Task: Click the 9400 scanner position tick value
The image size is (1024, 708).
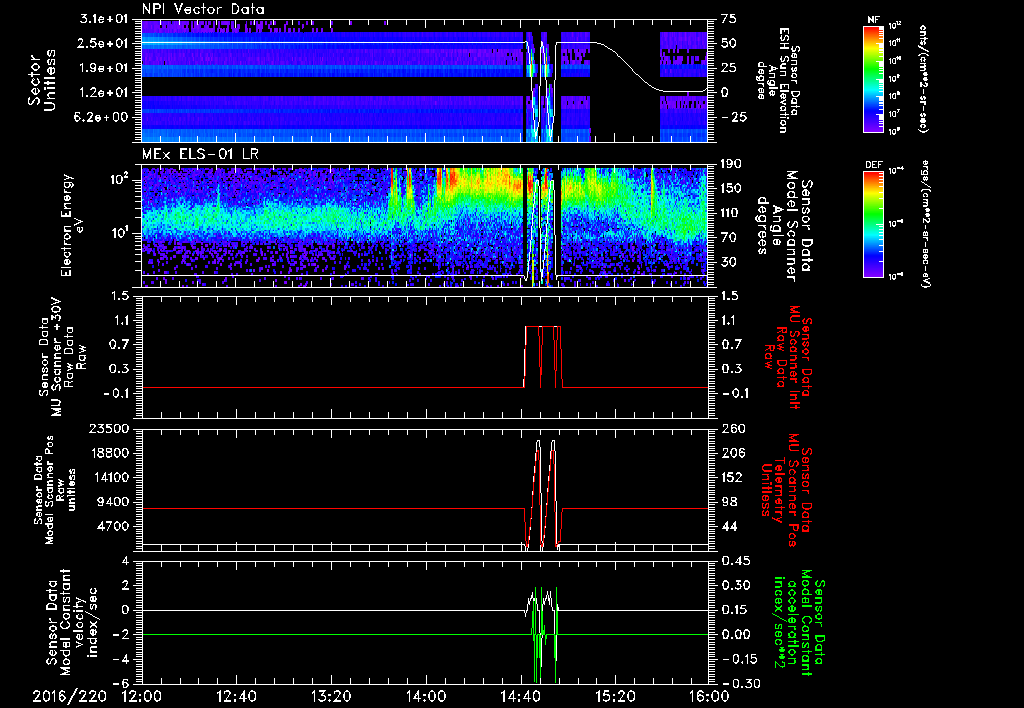Action: 111,502
